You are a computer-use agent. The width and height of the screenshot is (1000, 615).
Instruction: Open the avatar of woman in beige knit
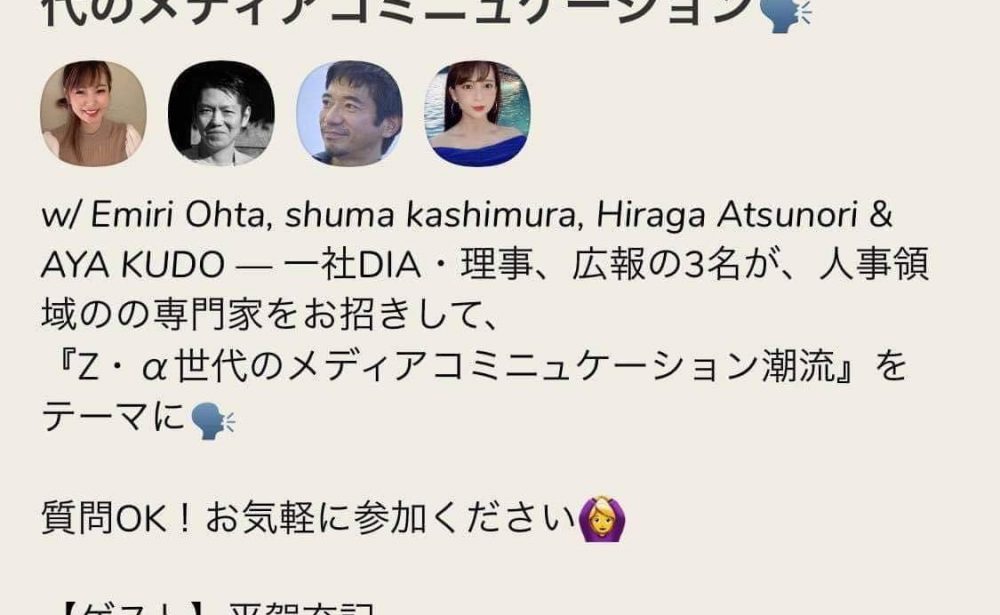[x=93, y=114]
